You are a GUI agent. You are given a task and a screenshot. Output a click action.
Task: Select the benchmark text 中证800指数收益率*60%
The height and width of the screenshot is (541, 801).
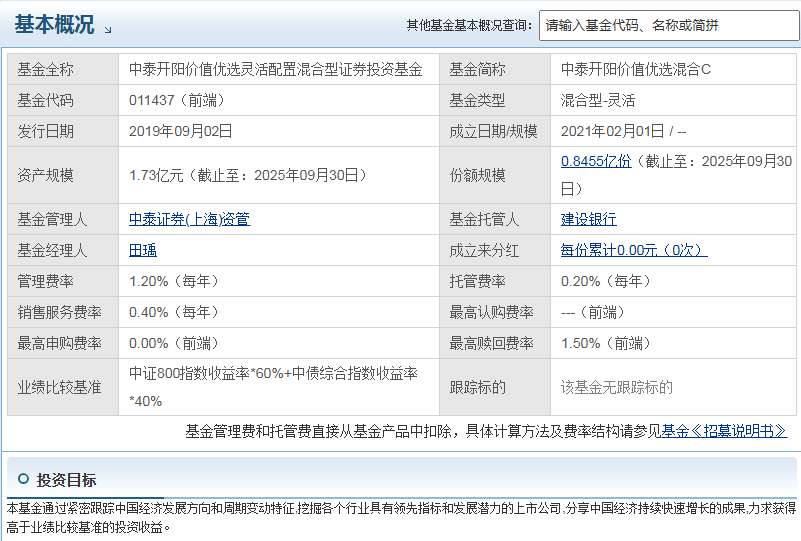coord(206,373)
